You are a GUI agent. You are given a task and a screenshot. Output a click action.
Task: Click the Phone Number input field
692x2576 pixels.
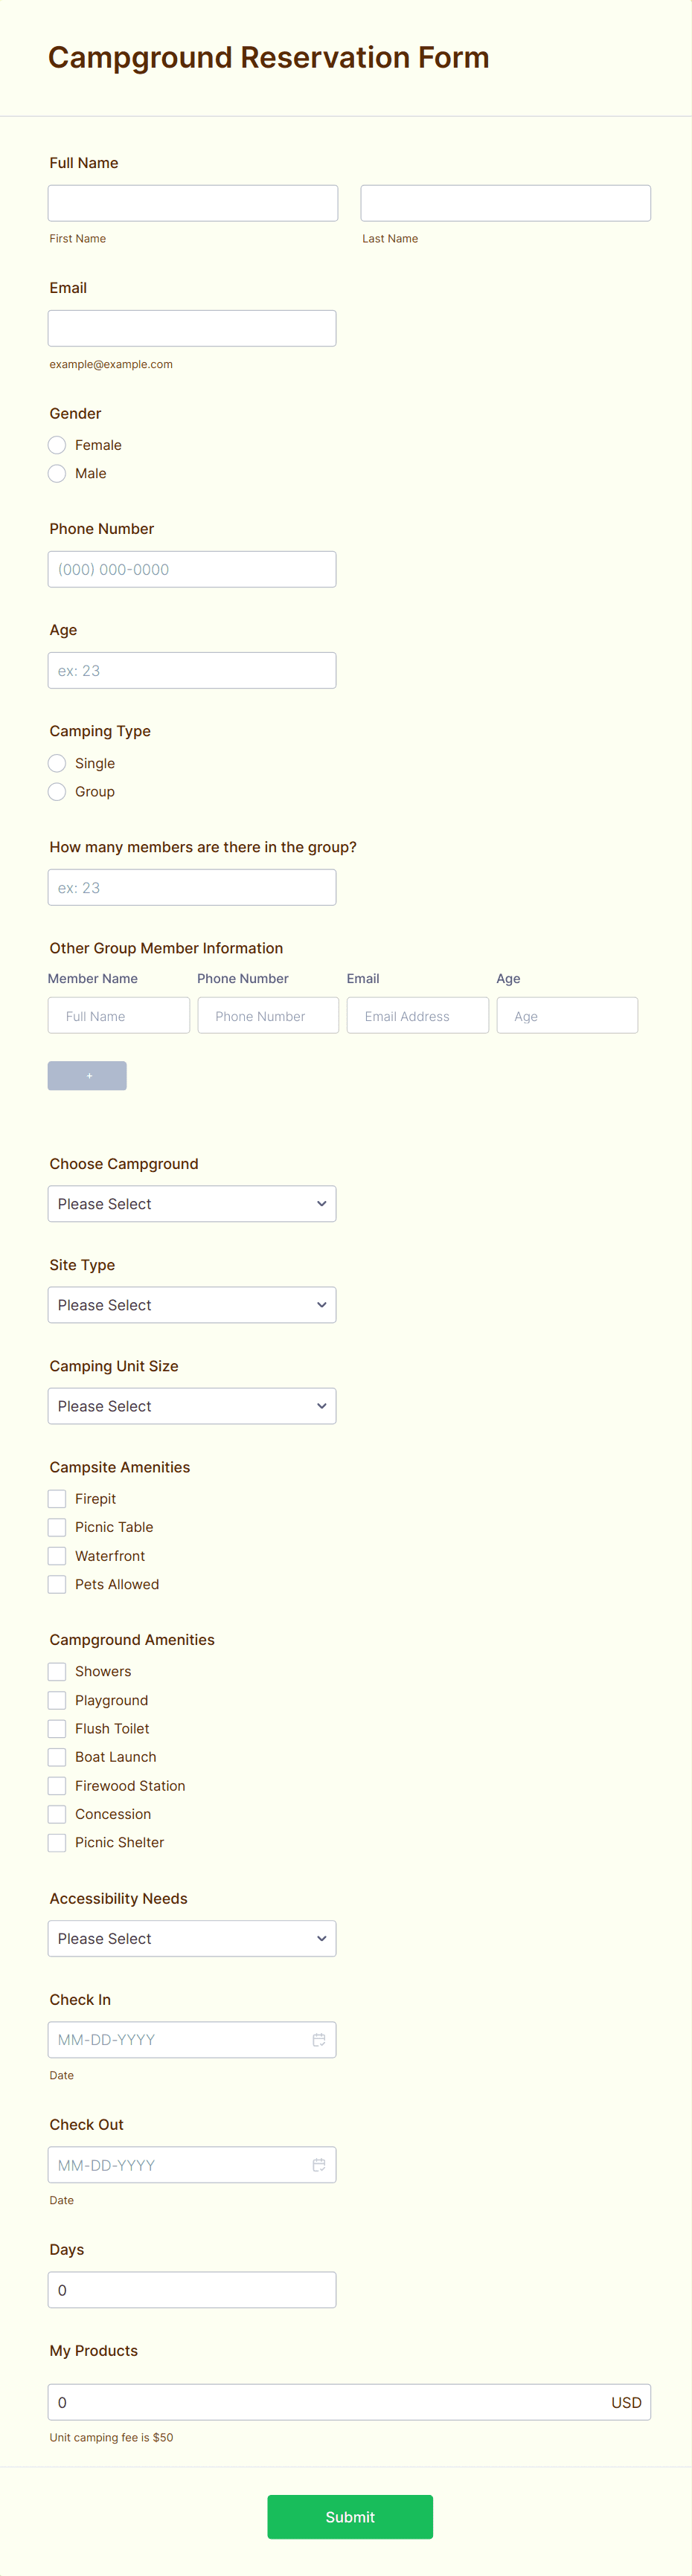tap(192, 568)
